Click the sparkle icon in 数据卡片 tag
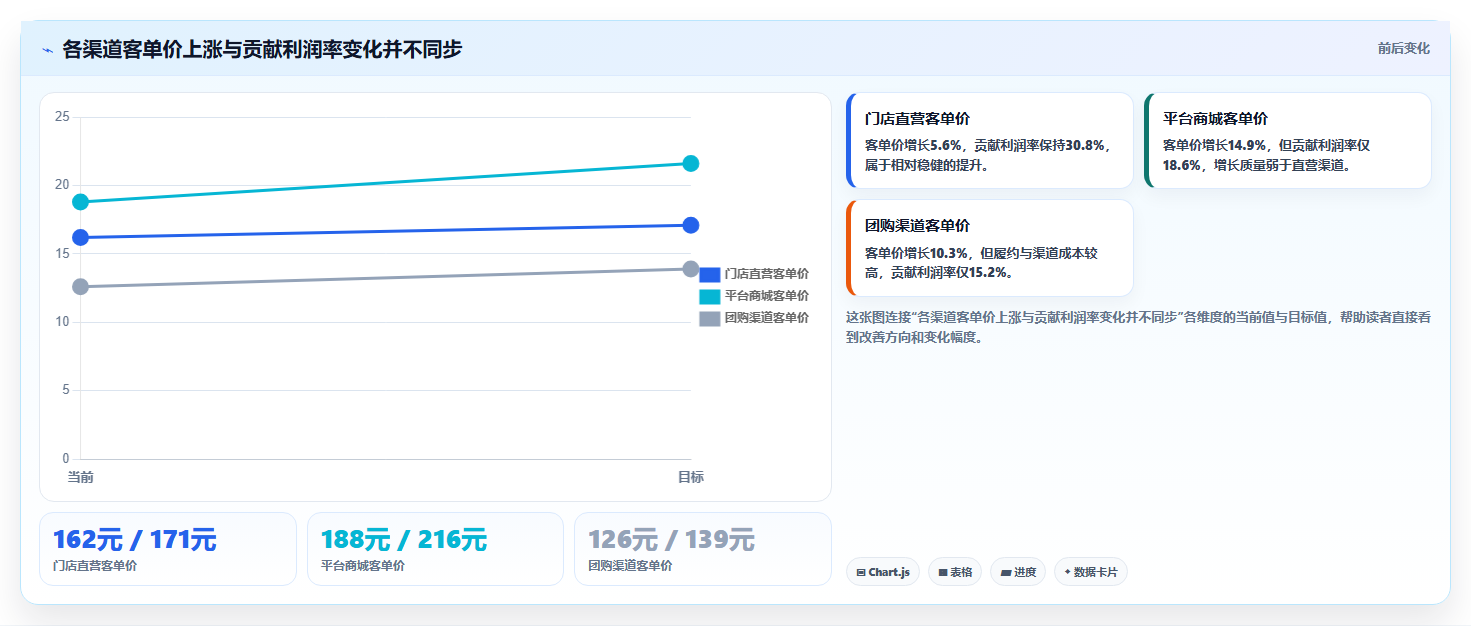The width and height of the screenshot is (1471, 626). coord(1068,572)
